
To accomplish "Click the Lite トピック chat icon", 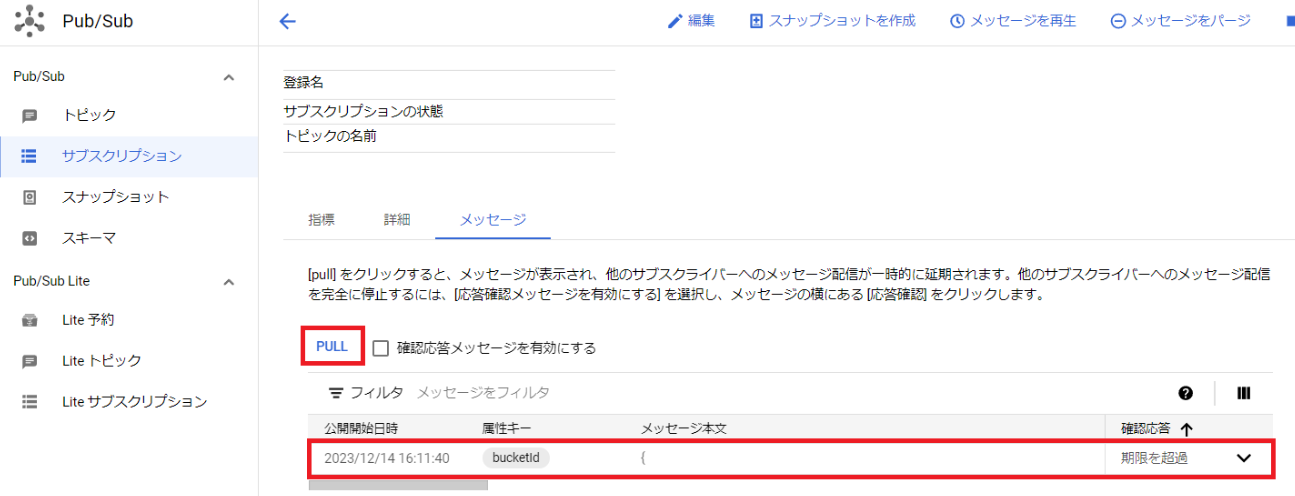I will point(30,361).
